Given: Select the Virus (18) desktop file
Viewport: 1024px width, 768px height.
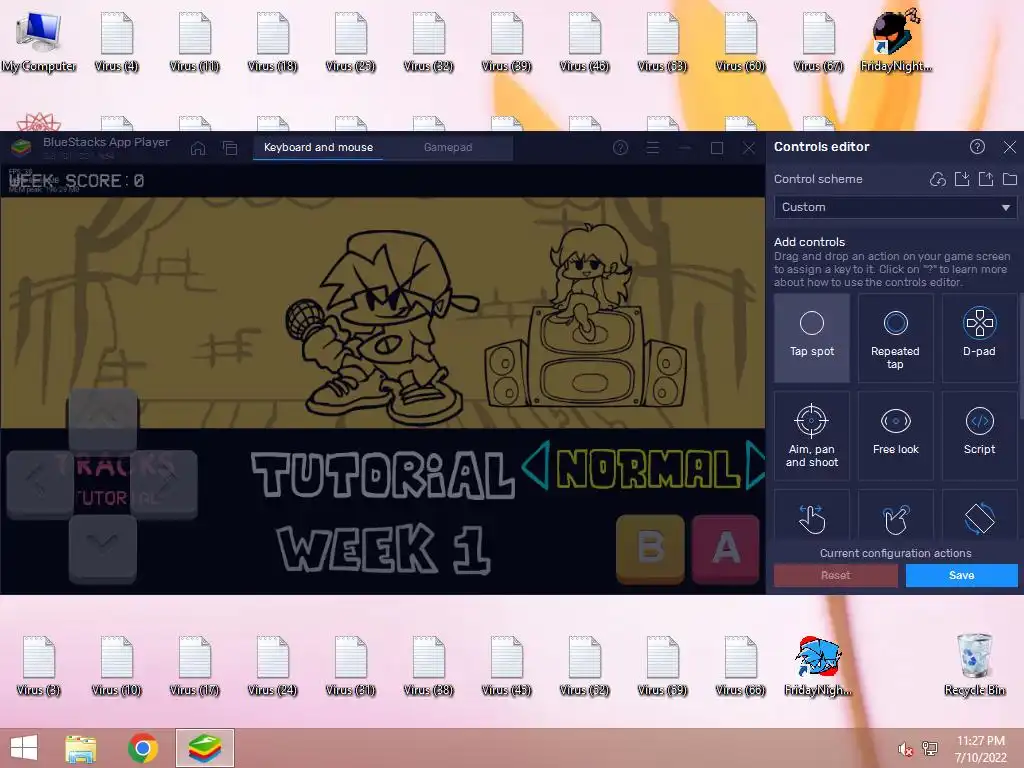Looking at the screenshot, I should point(272,42).
